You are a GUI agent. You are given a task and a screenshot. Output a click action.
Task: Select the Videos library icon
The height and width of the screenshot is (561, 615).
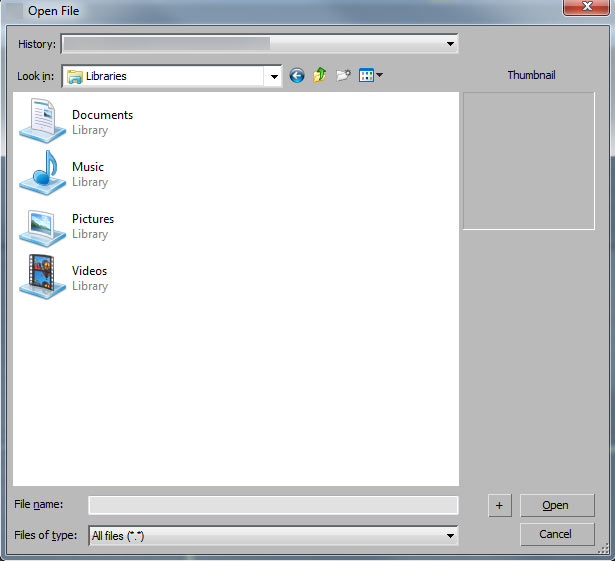pyautogui.click(x=42, y=277)
